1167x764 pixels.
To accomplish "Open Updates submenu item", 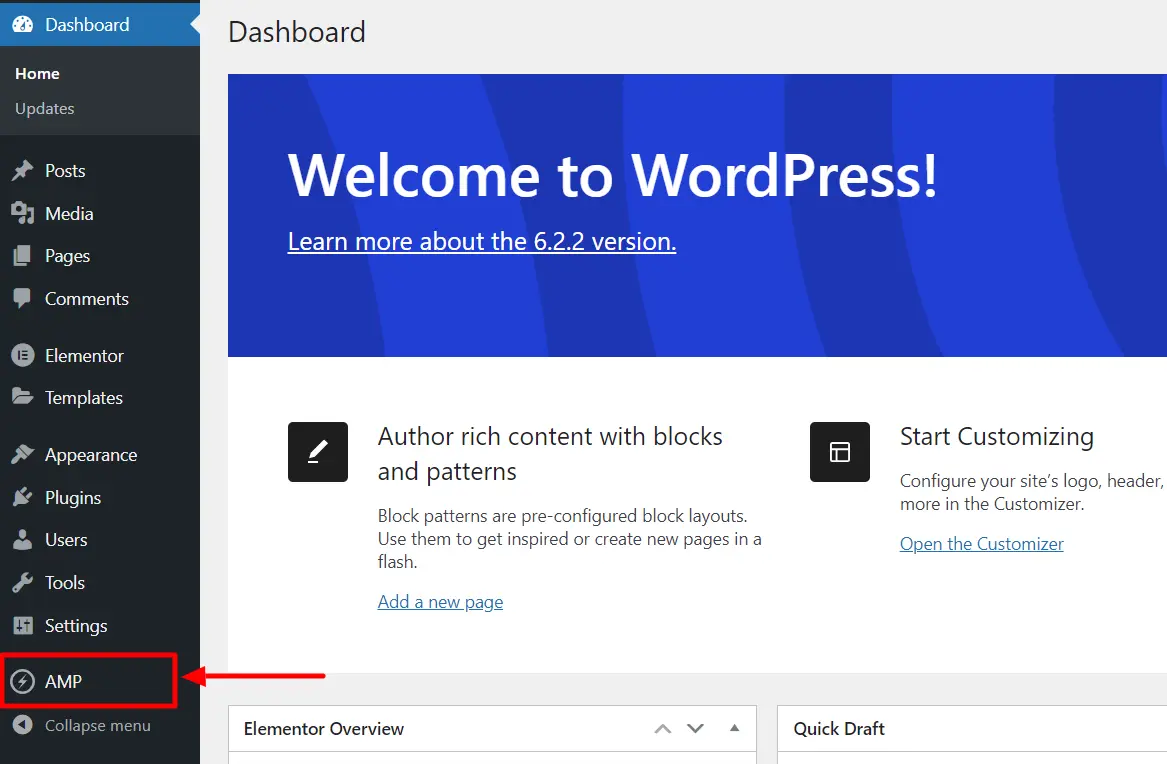I will click(45, 109).
